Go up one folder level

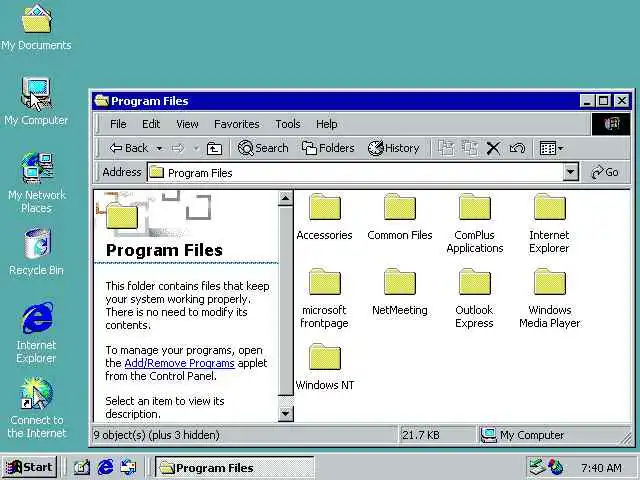[x=214, y=148]
